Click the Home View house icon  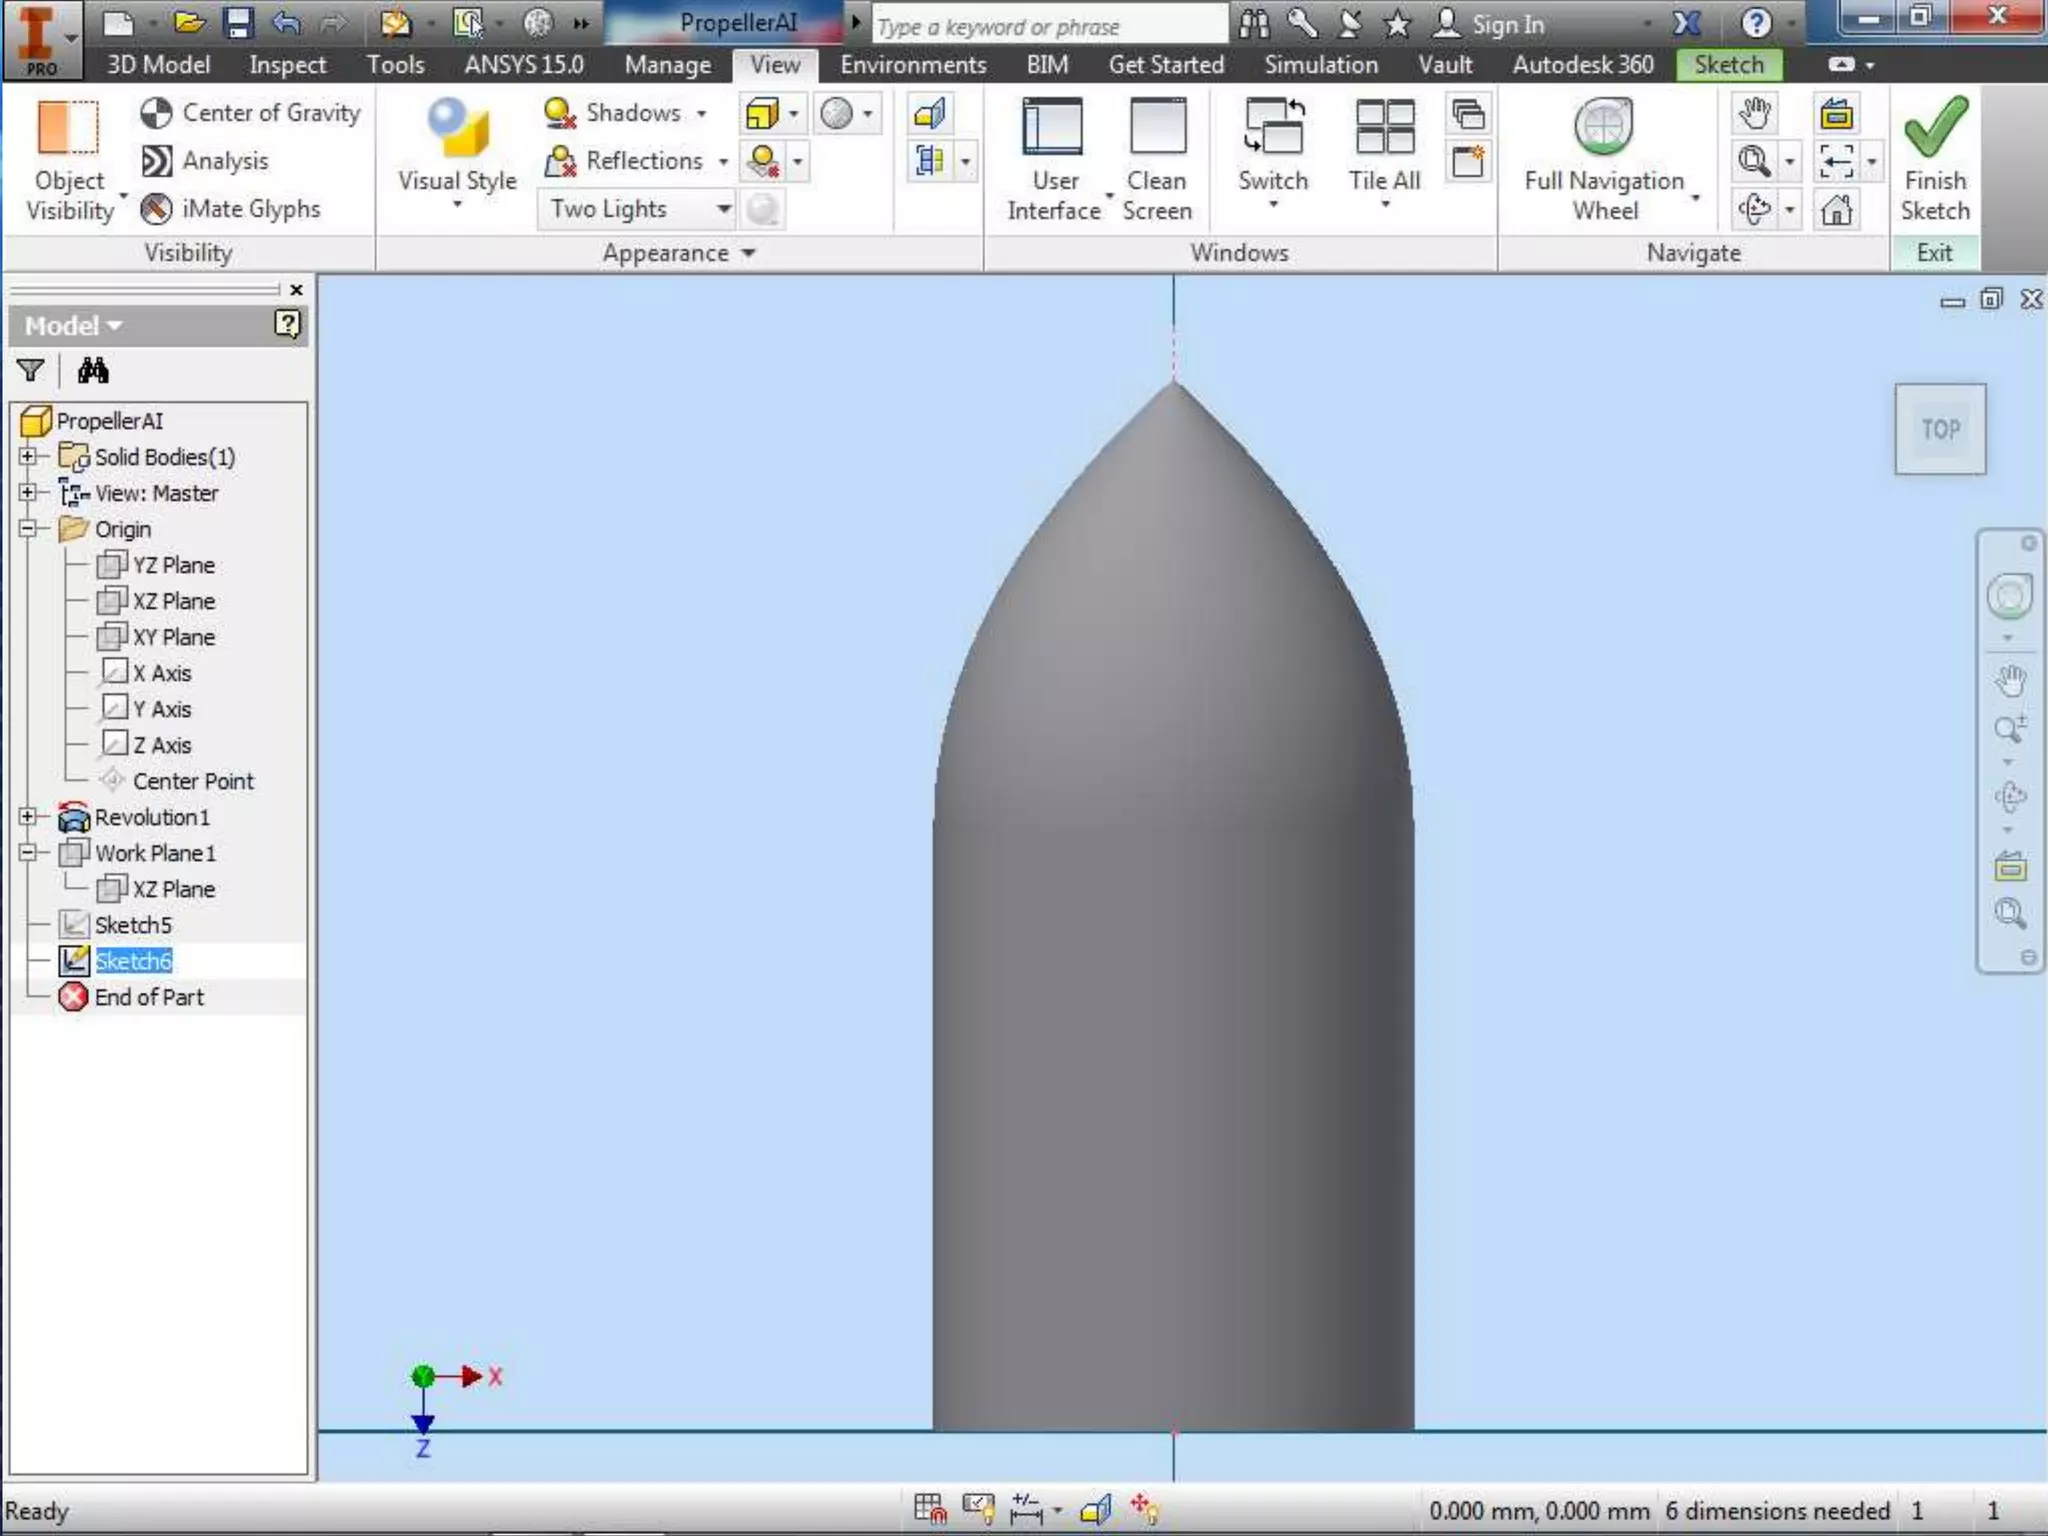pyautogui.click(x=1836, y=210)
